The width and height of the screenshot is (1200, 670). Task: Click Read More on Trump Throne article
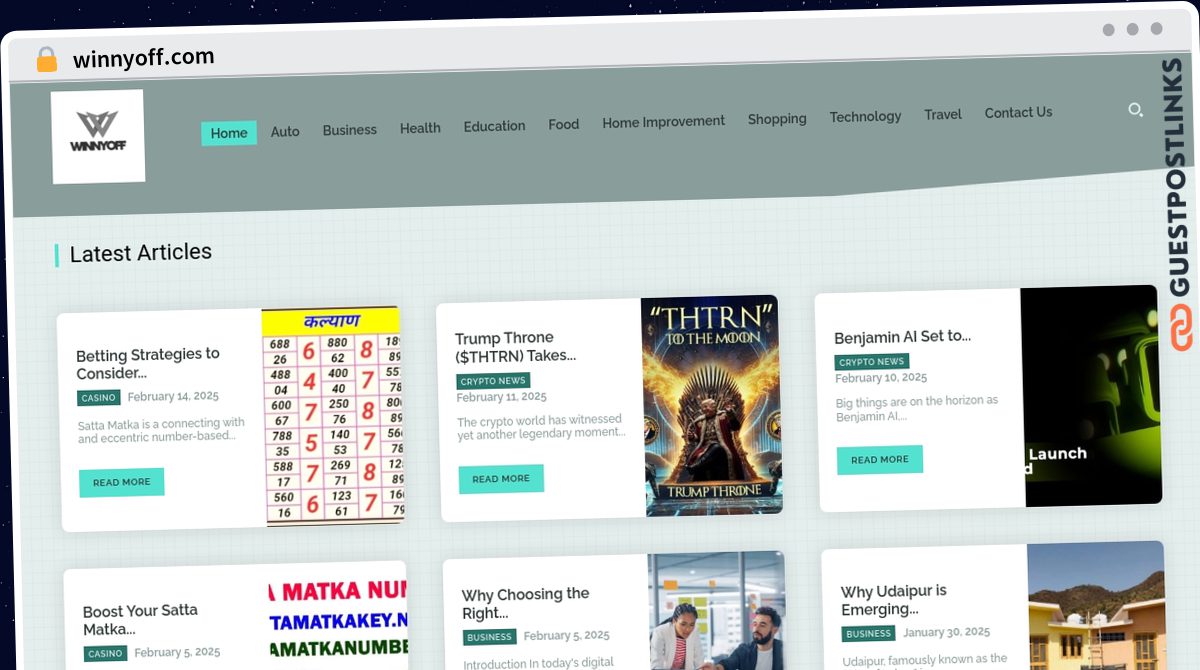(501, 479)
